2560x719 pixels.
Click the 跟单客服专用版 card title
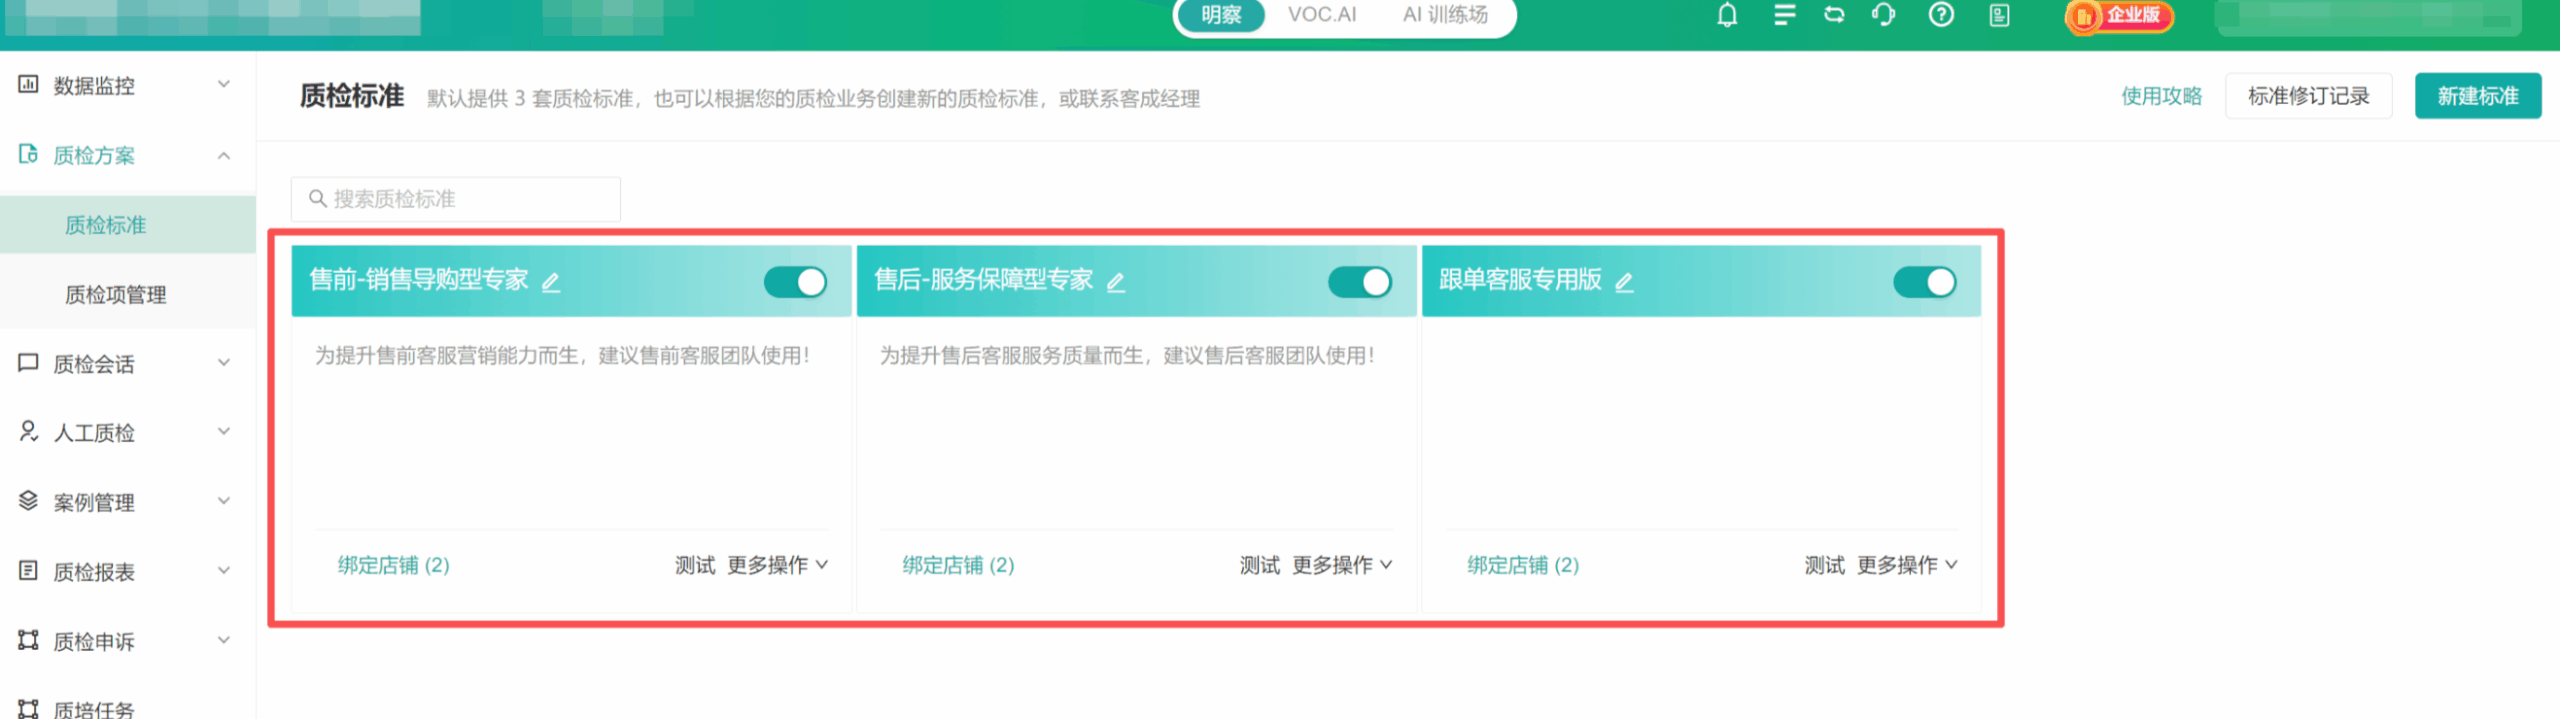click(1520, 280)
